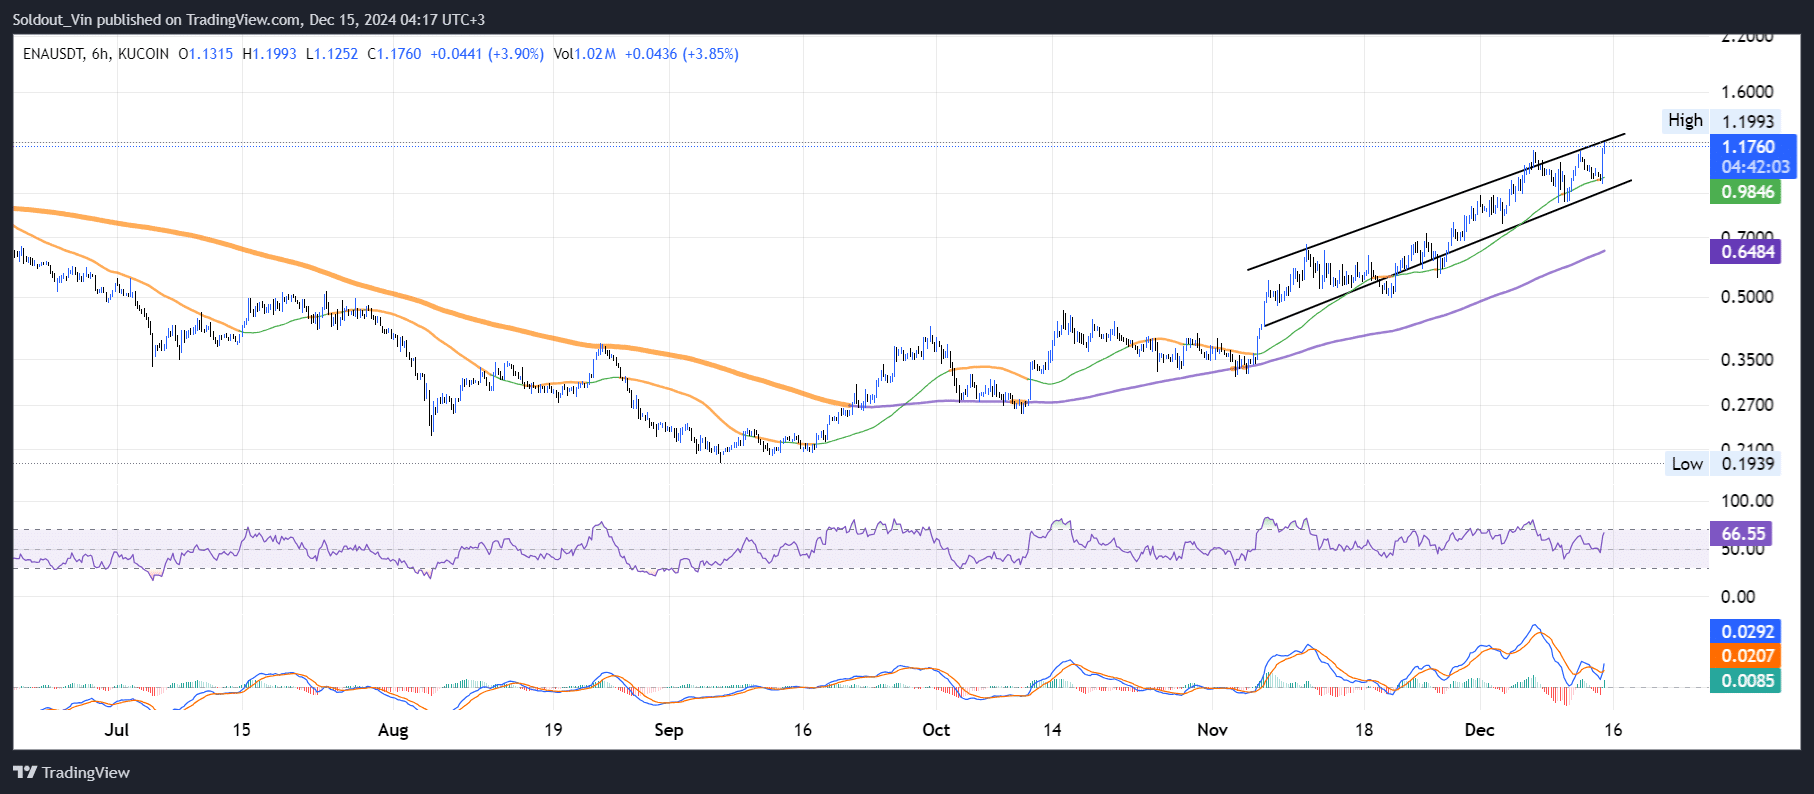This screenshot has width=1814, height=794.
Task: Click the Aug date label on time axis
Action: (x=393, y=730)
